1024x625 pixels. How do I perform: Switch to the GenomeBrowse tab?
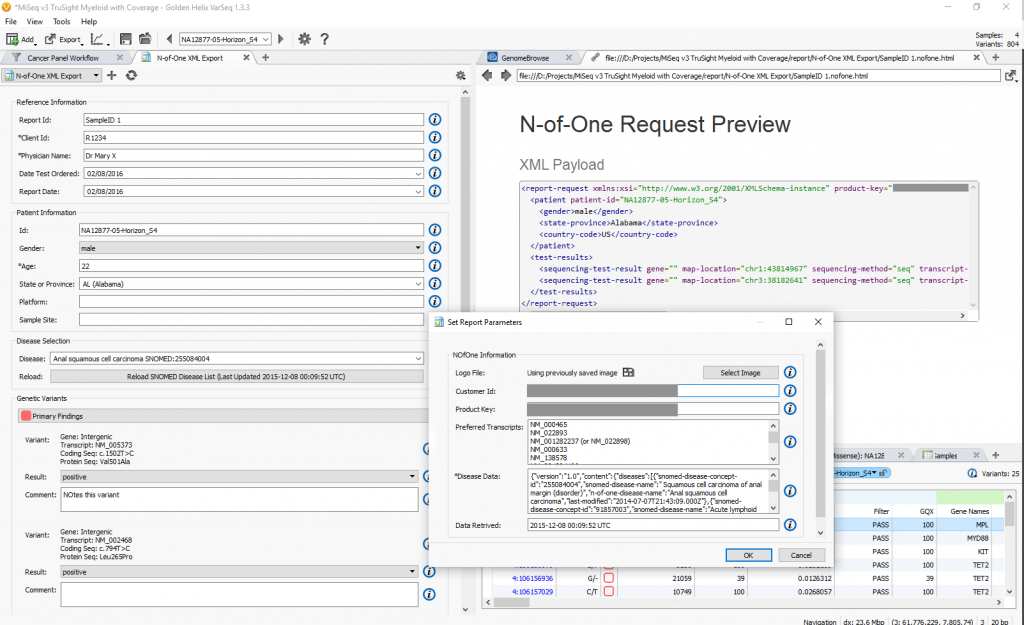(525, 58)
